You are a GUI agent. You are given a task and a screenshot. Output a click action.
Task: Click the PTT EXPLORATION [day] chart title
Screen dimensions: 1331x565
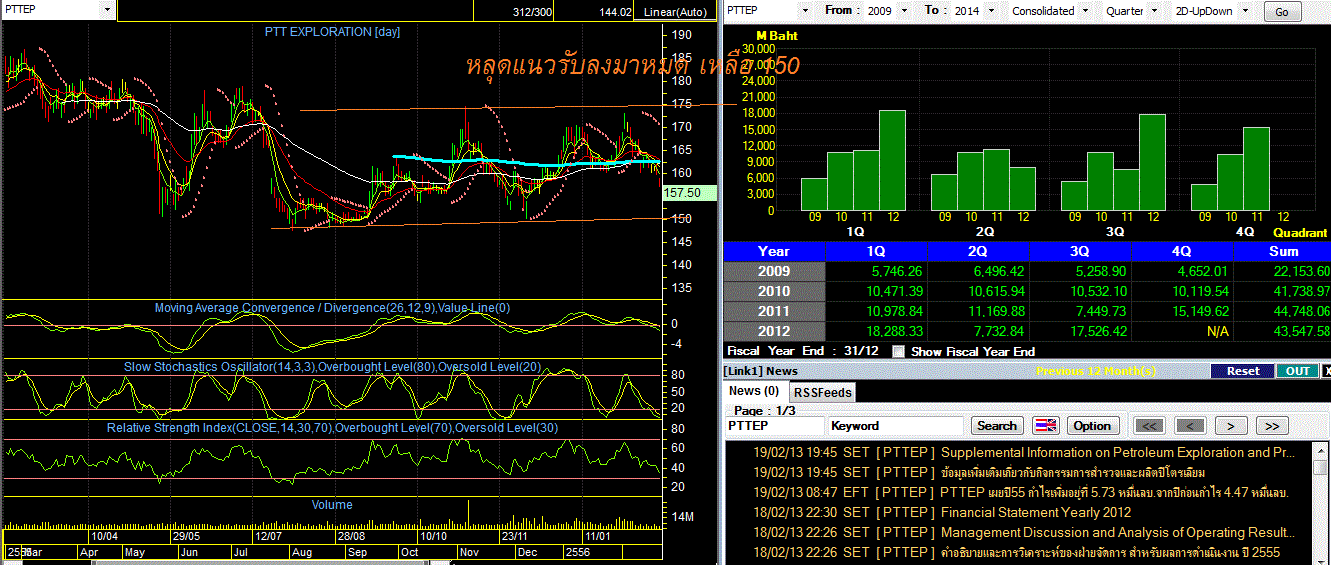[x=332, y=32]
